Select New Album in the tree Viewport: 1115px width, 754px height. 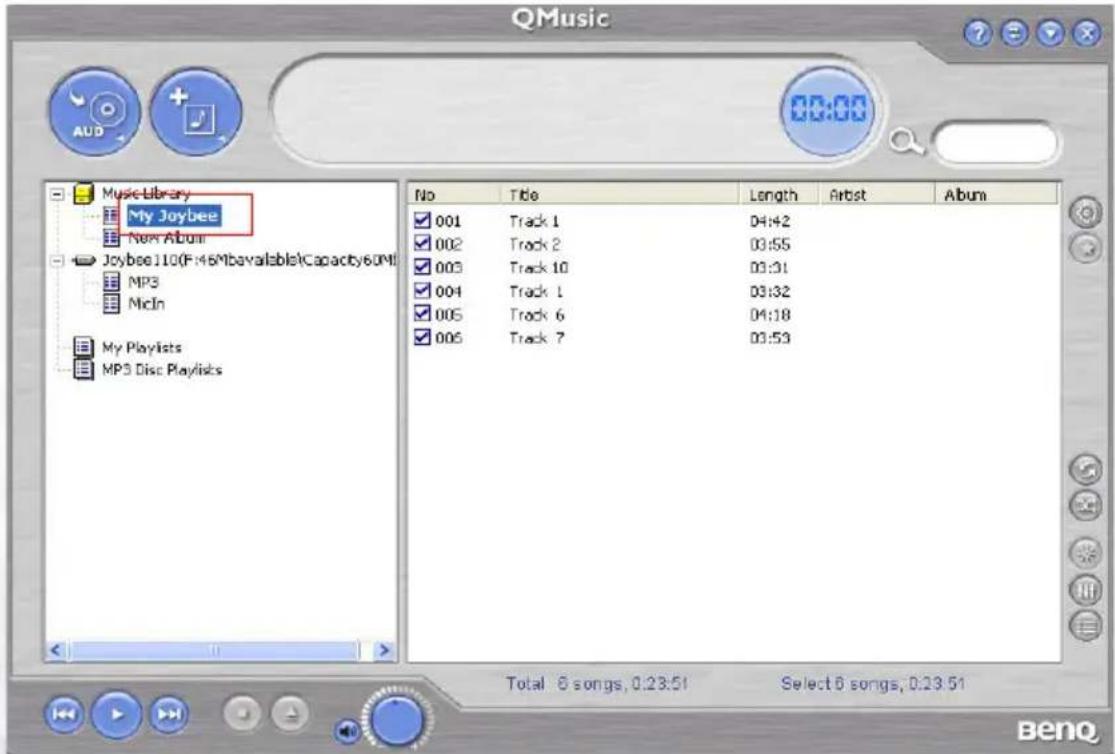click(x=165, y=238)
